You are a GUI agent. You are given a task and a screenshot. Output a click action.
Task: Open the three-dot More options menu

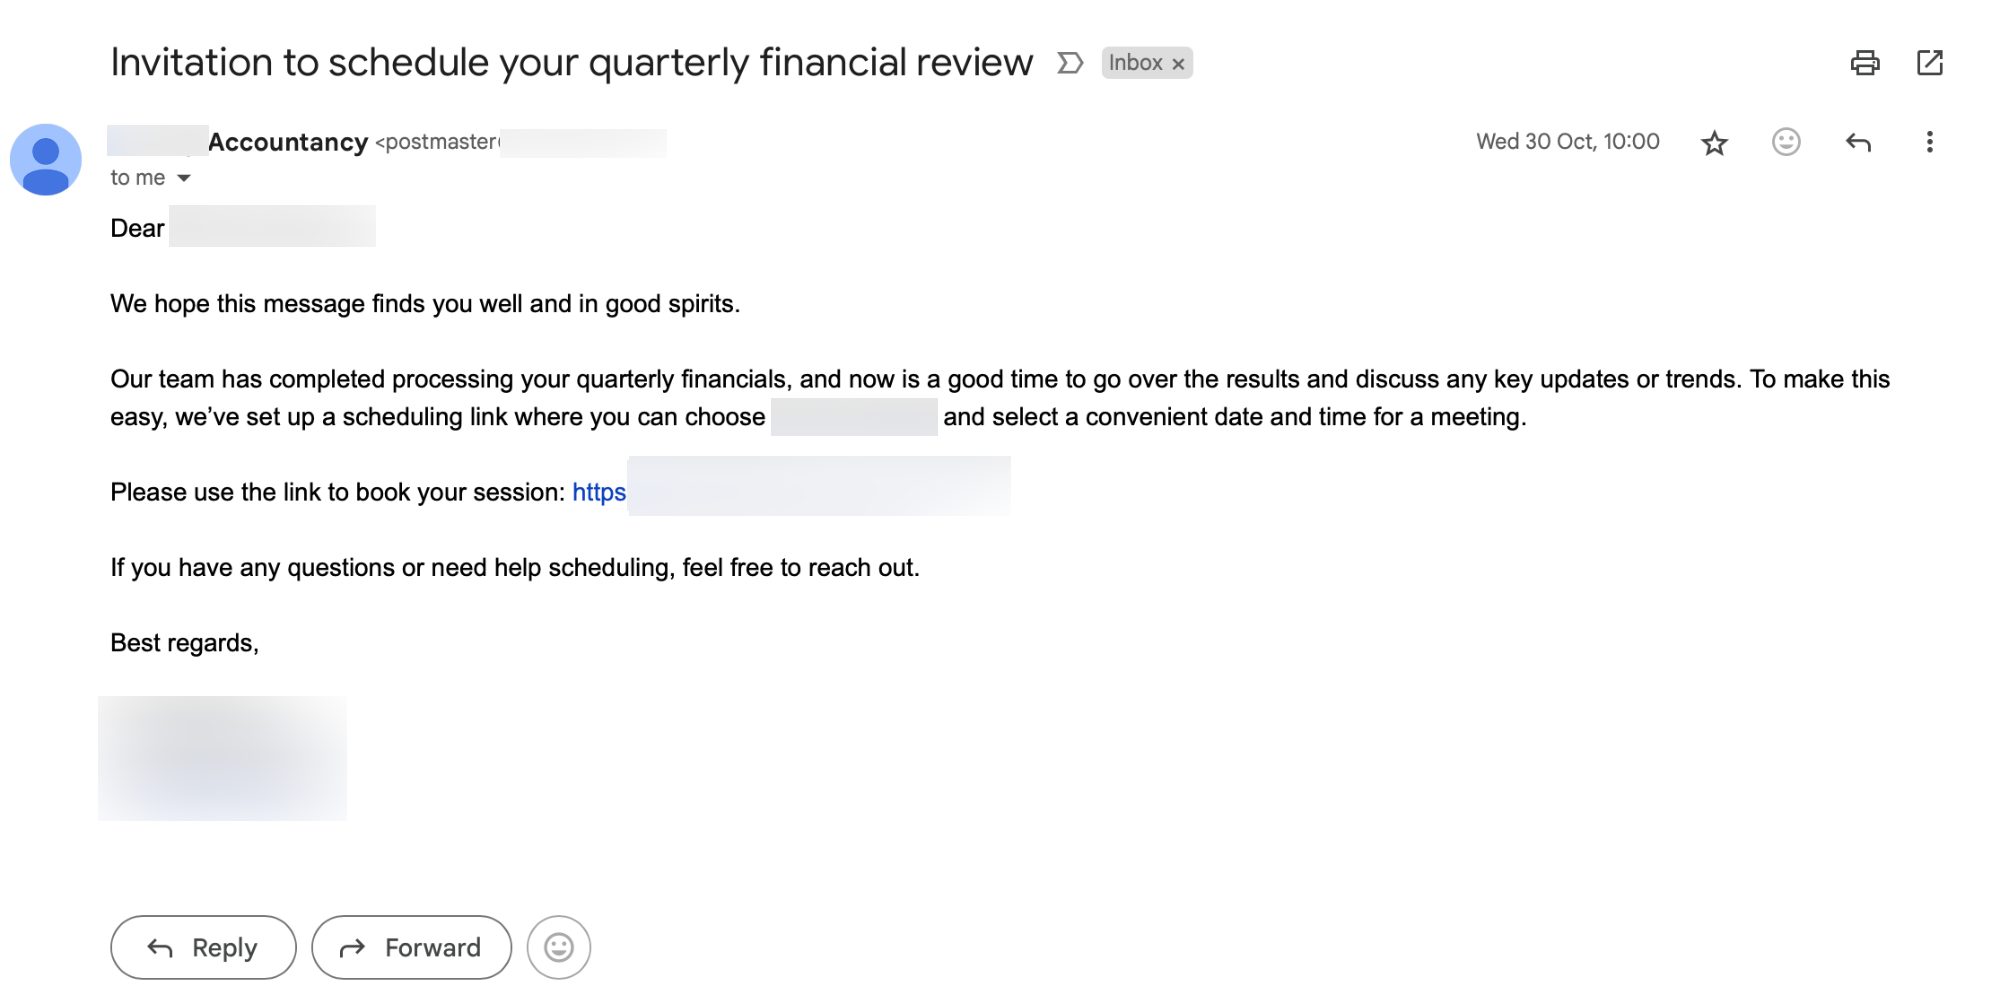tap(1929, 142)
